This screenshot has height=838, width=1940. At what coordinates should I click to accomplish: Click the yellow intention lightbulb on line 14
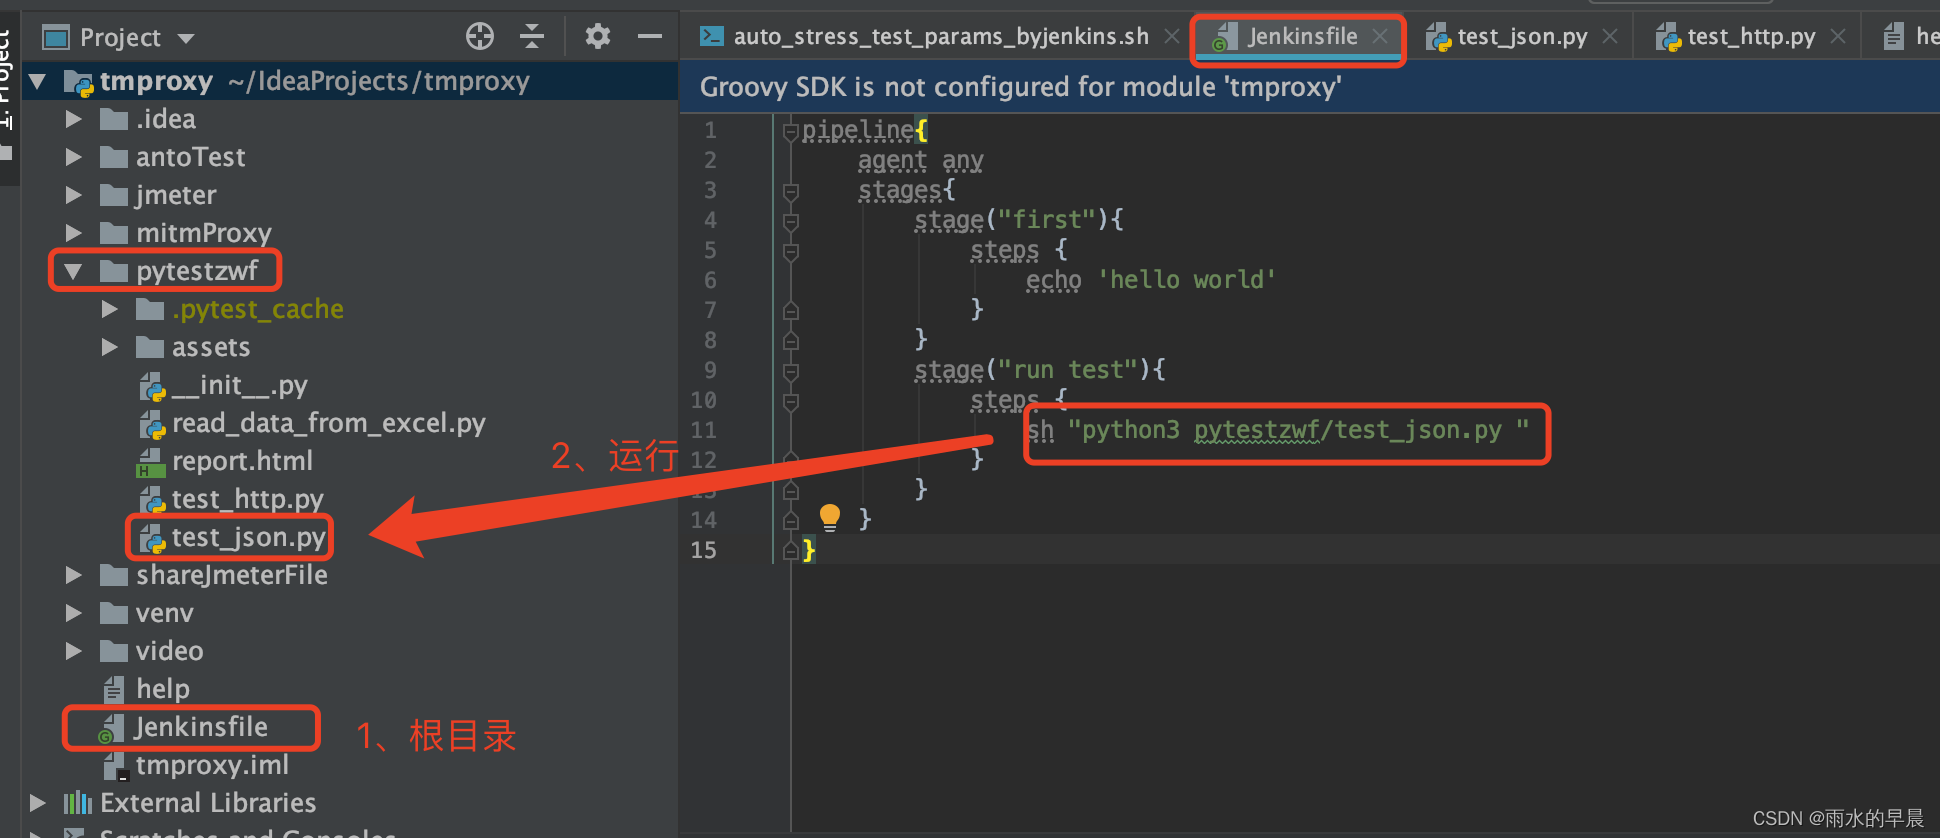tap(830, 517)
